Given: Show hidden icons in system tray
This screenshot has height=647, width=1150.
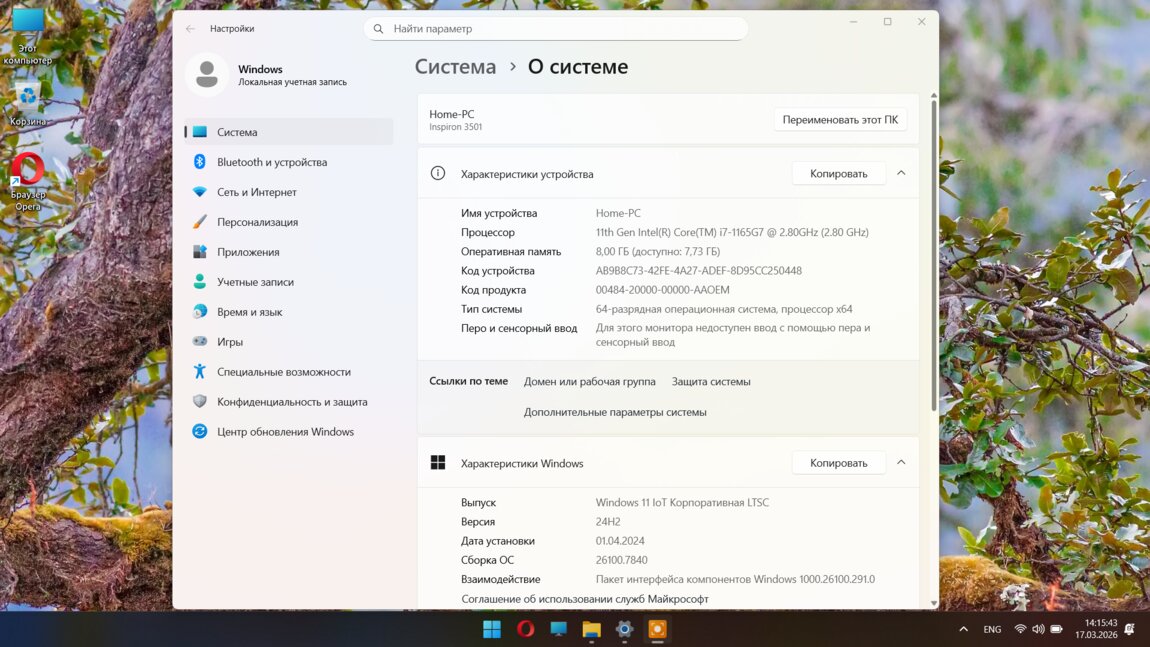Looking at the screenshot, I should point(963,629).
